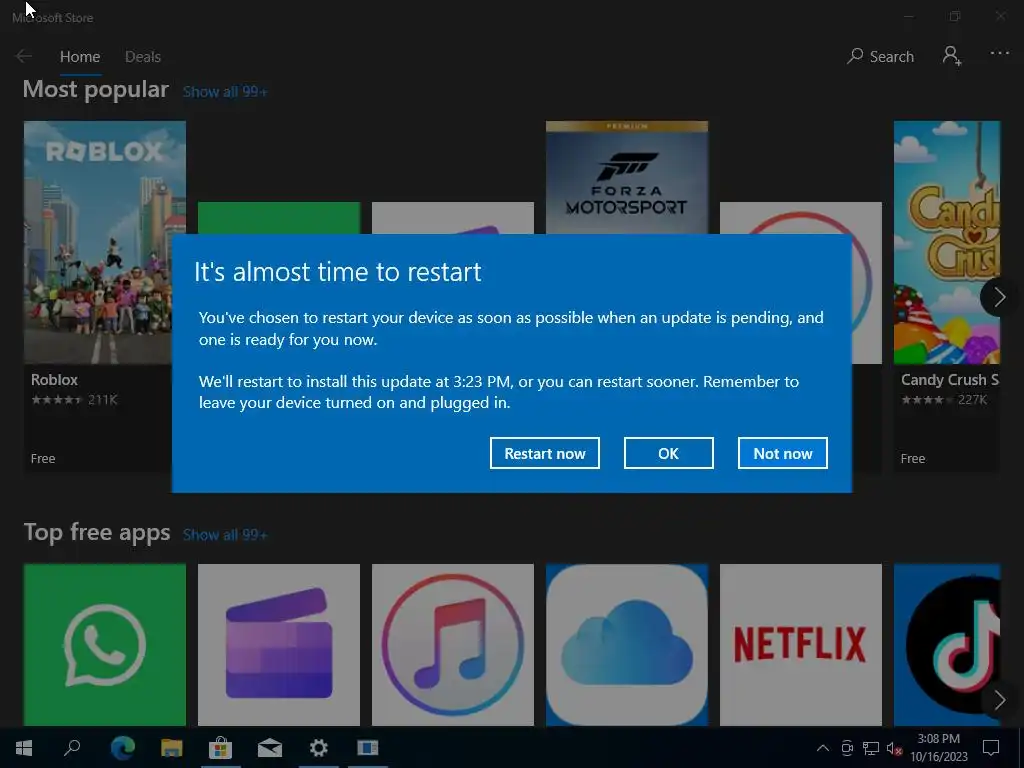Open the Deals tab
Screen dimensions: 1024x768
(x=143, y=57)
